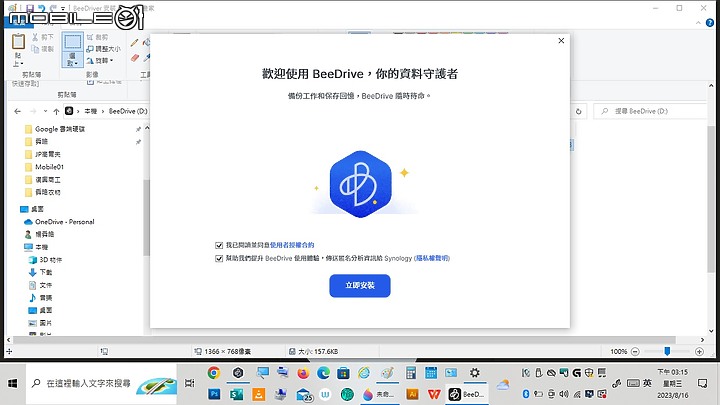Viewport: 720px width, 405px height.
Task: Check the 使用者授權合約 agreement checkbox
Action: tap(219, 245)
